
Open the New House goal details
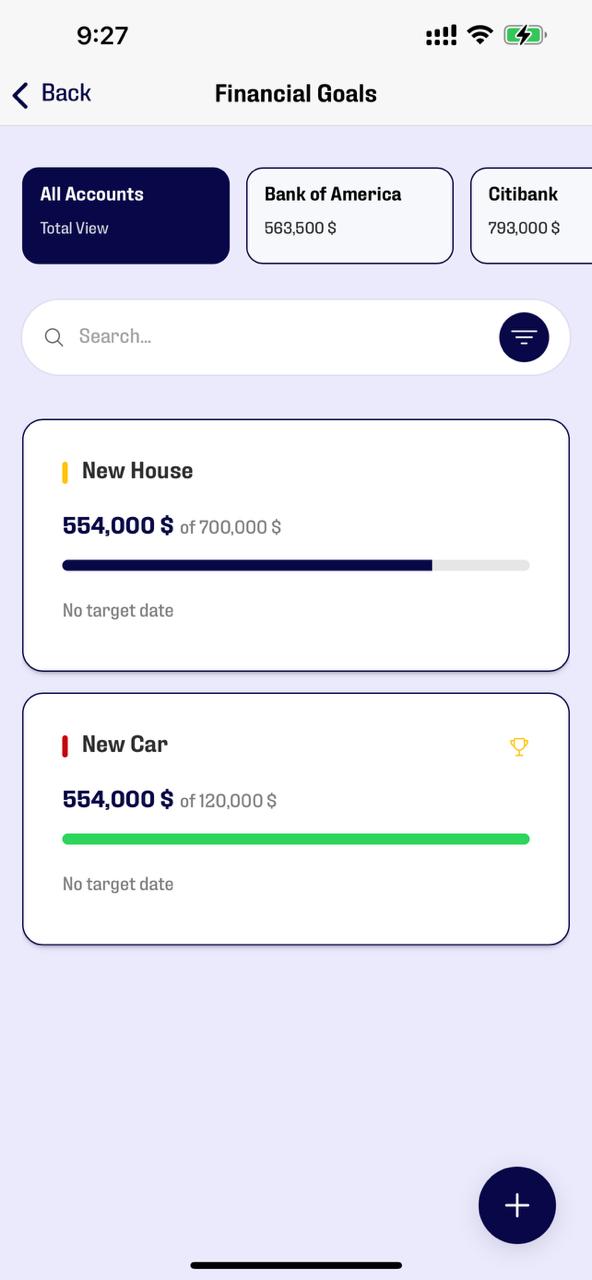296,545
